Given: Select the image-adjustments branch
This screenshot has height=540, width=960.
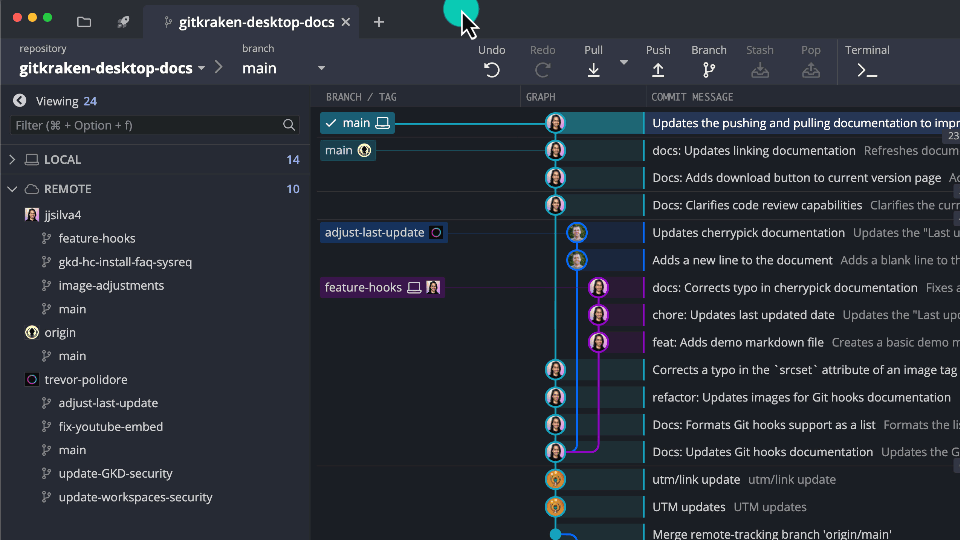Looking at the screenshot, I should (x=111, y=285).
